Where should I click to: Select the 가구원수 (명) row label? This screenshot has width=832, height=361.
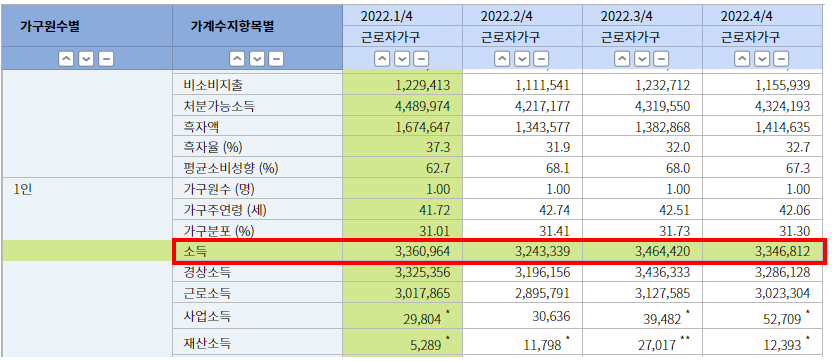[x=218, y=189]
